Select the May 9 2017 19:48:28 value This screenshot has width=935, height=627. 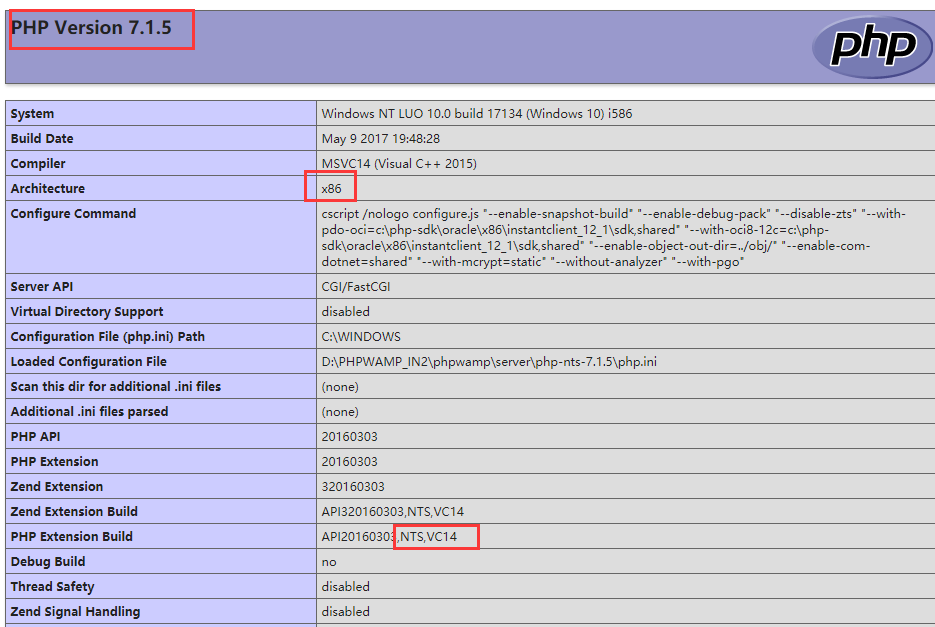380,138
